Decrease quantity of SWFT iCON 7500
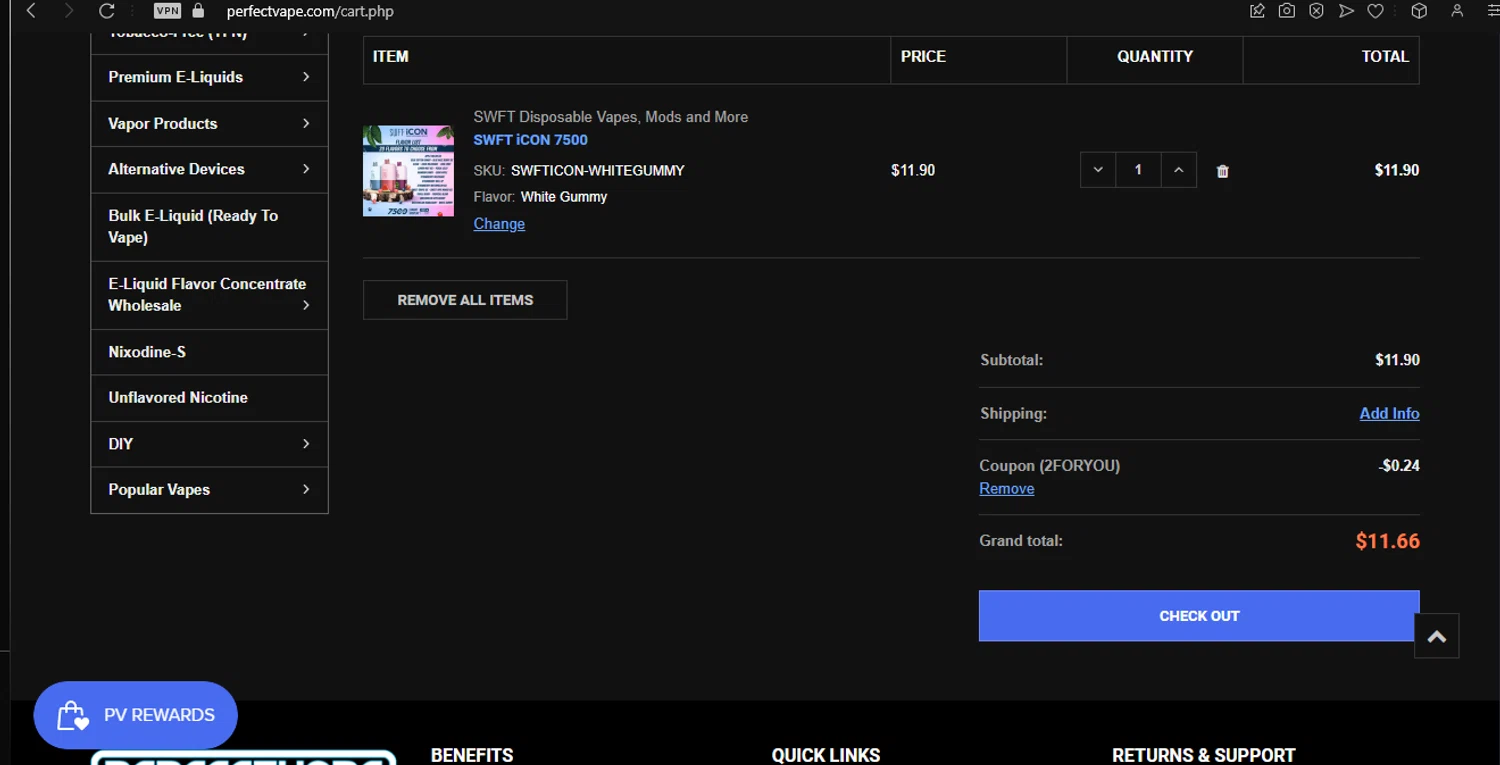 (1098, 170)
